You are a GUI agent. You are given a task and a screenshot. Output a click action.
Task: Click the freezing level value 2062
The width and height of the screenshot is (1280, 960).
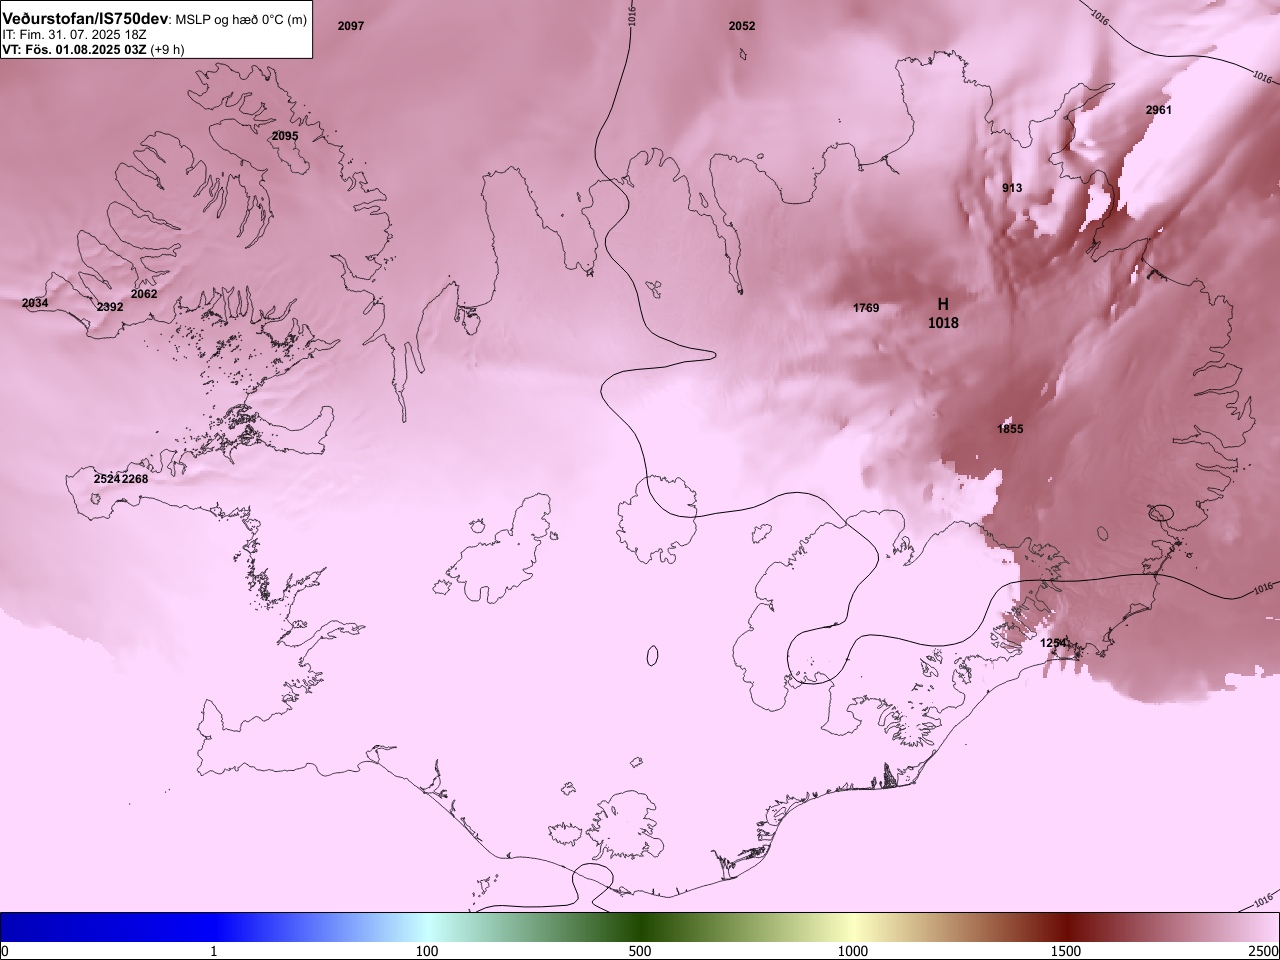tap(144, 294)
